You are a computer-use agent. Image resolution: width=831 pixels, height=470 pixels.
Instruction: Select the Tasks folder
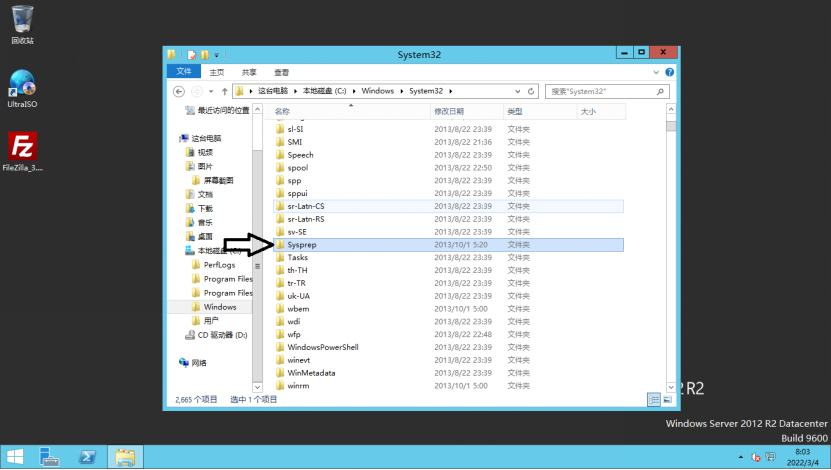(448, 258)
